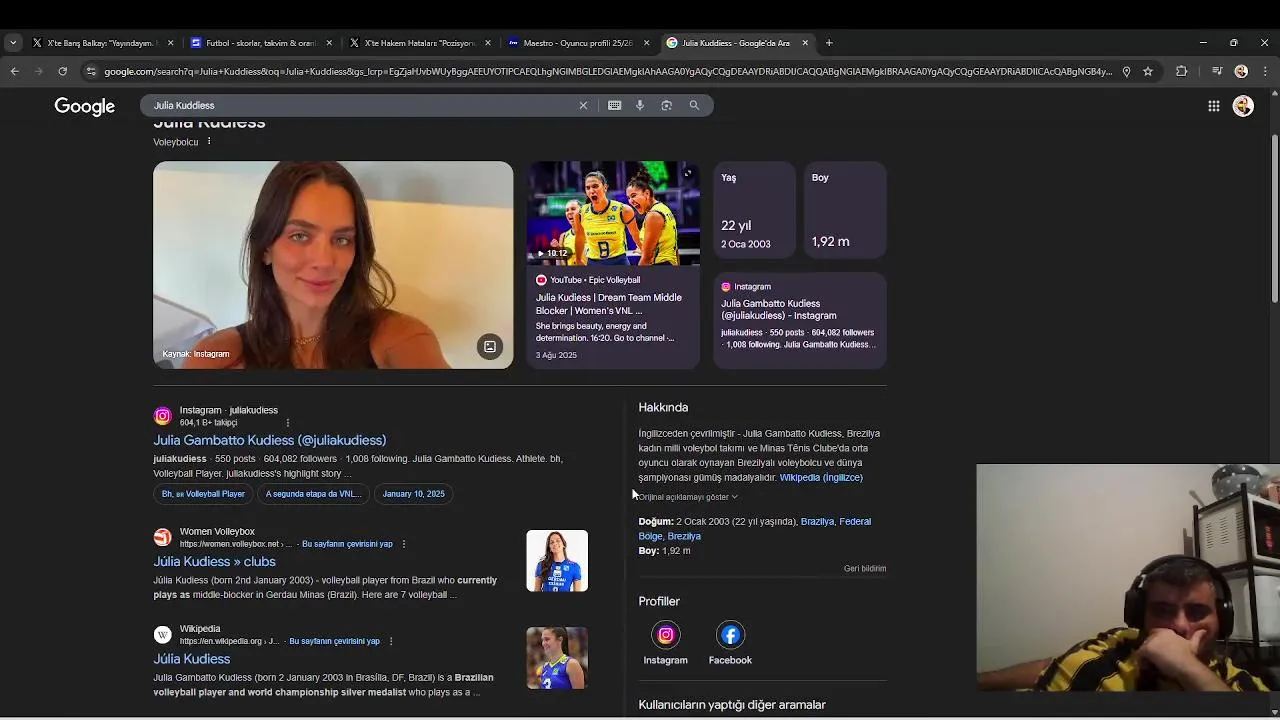
Task: Switch to X'te Barış Balkay tab
Action: pyautogui.click(x=102, y=43)
